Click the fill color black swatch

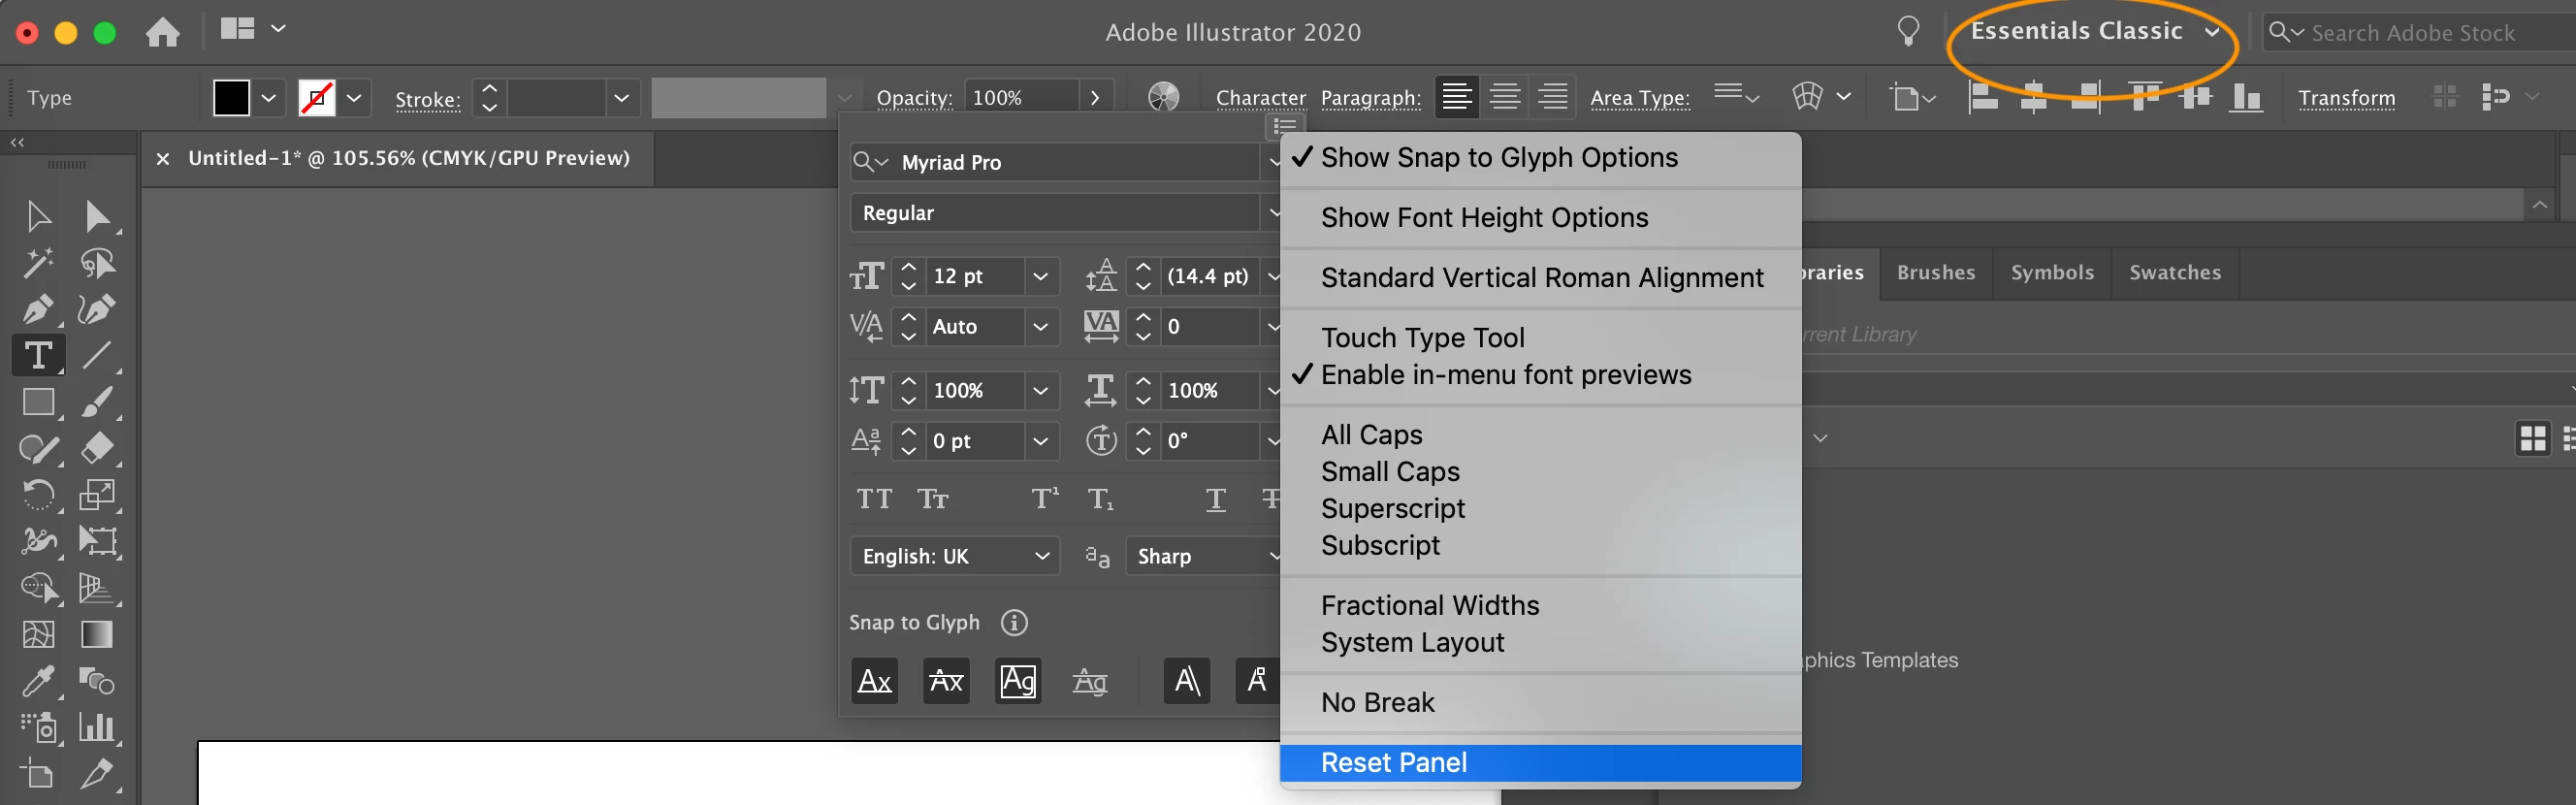(x=231, y=98)
